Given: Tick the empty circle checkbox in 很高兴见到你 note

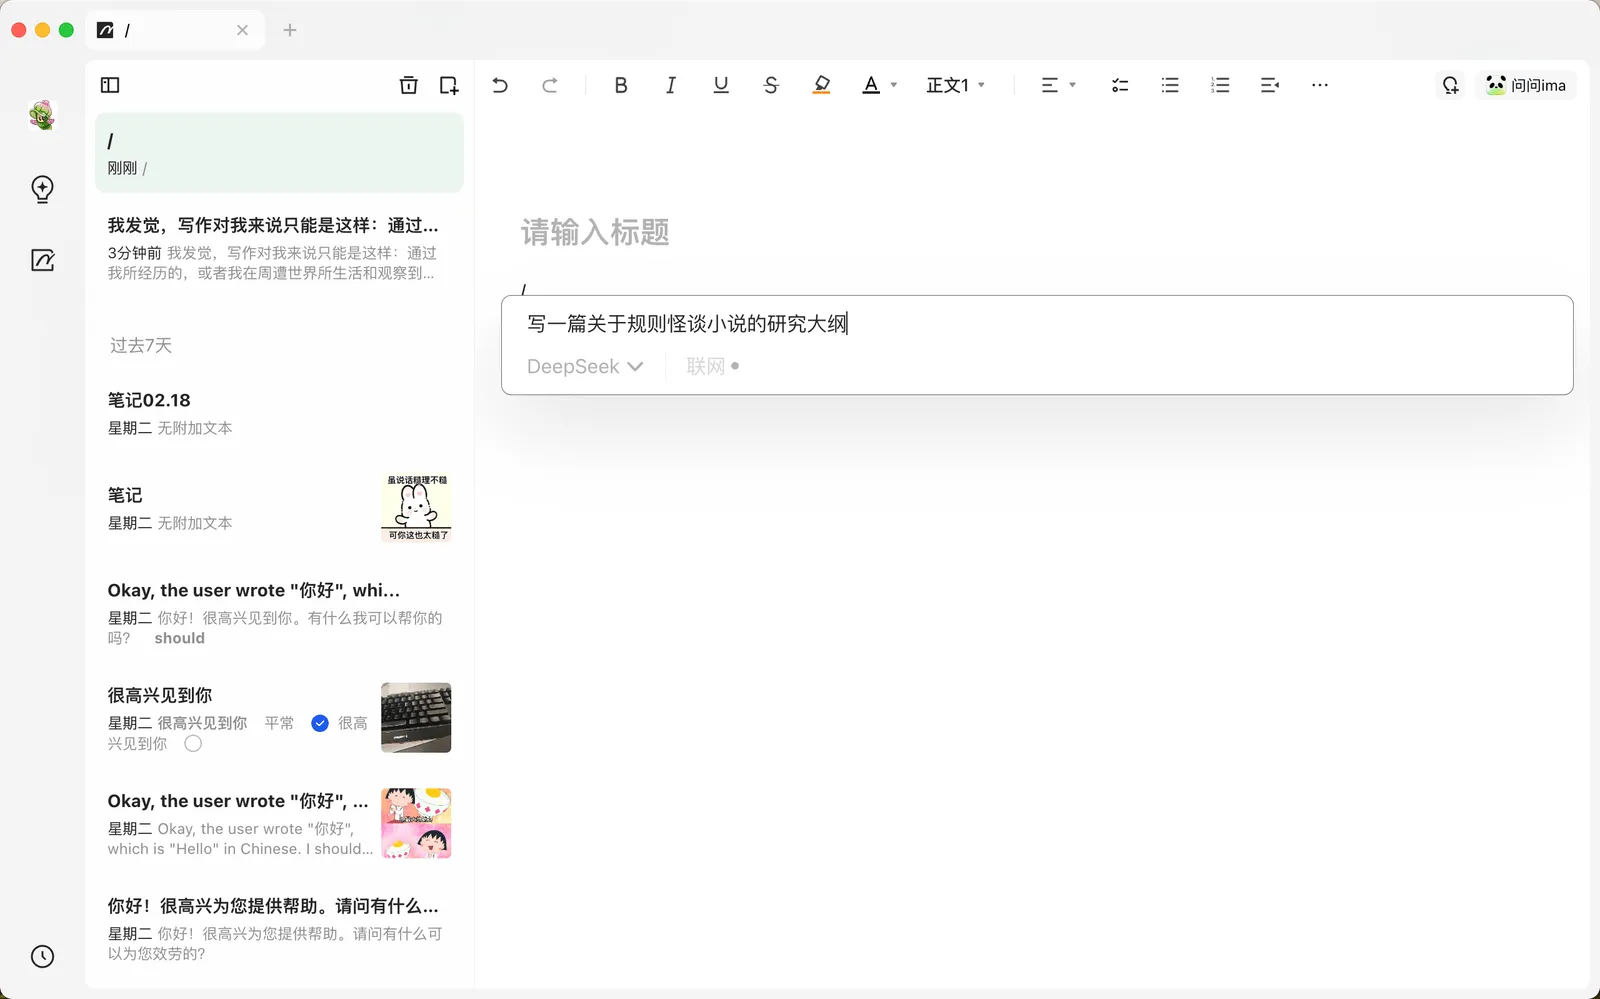Looking at the screenshot, I should click(193, 744).
